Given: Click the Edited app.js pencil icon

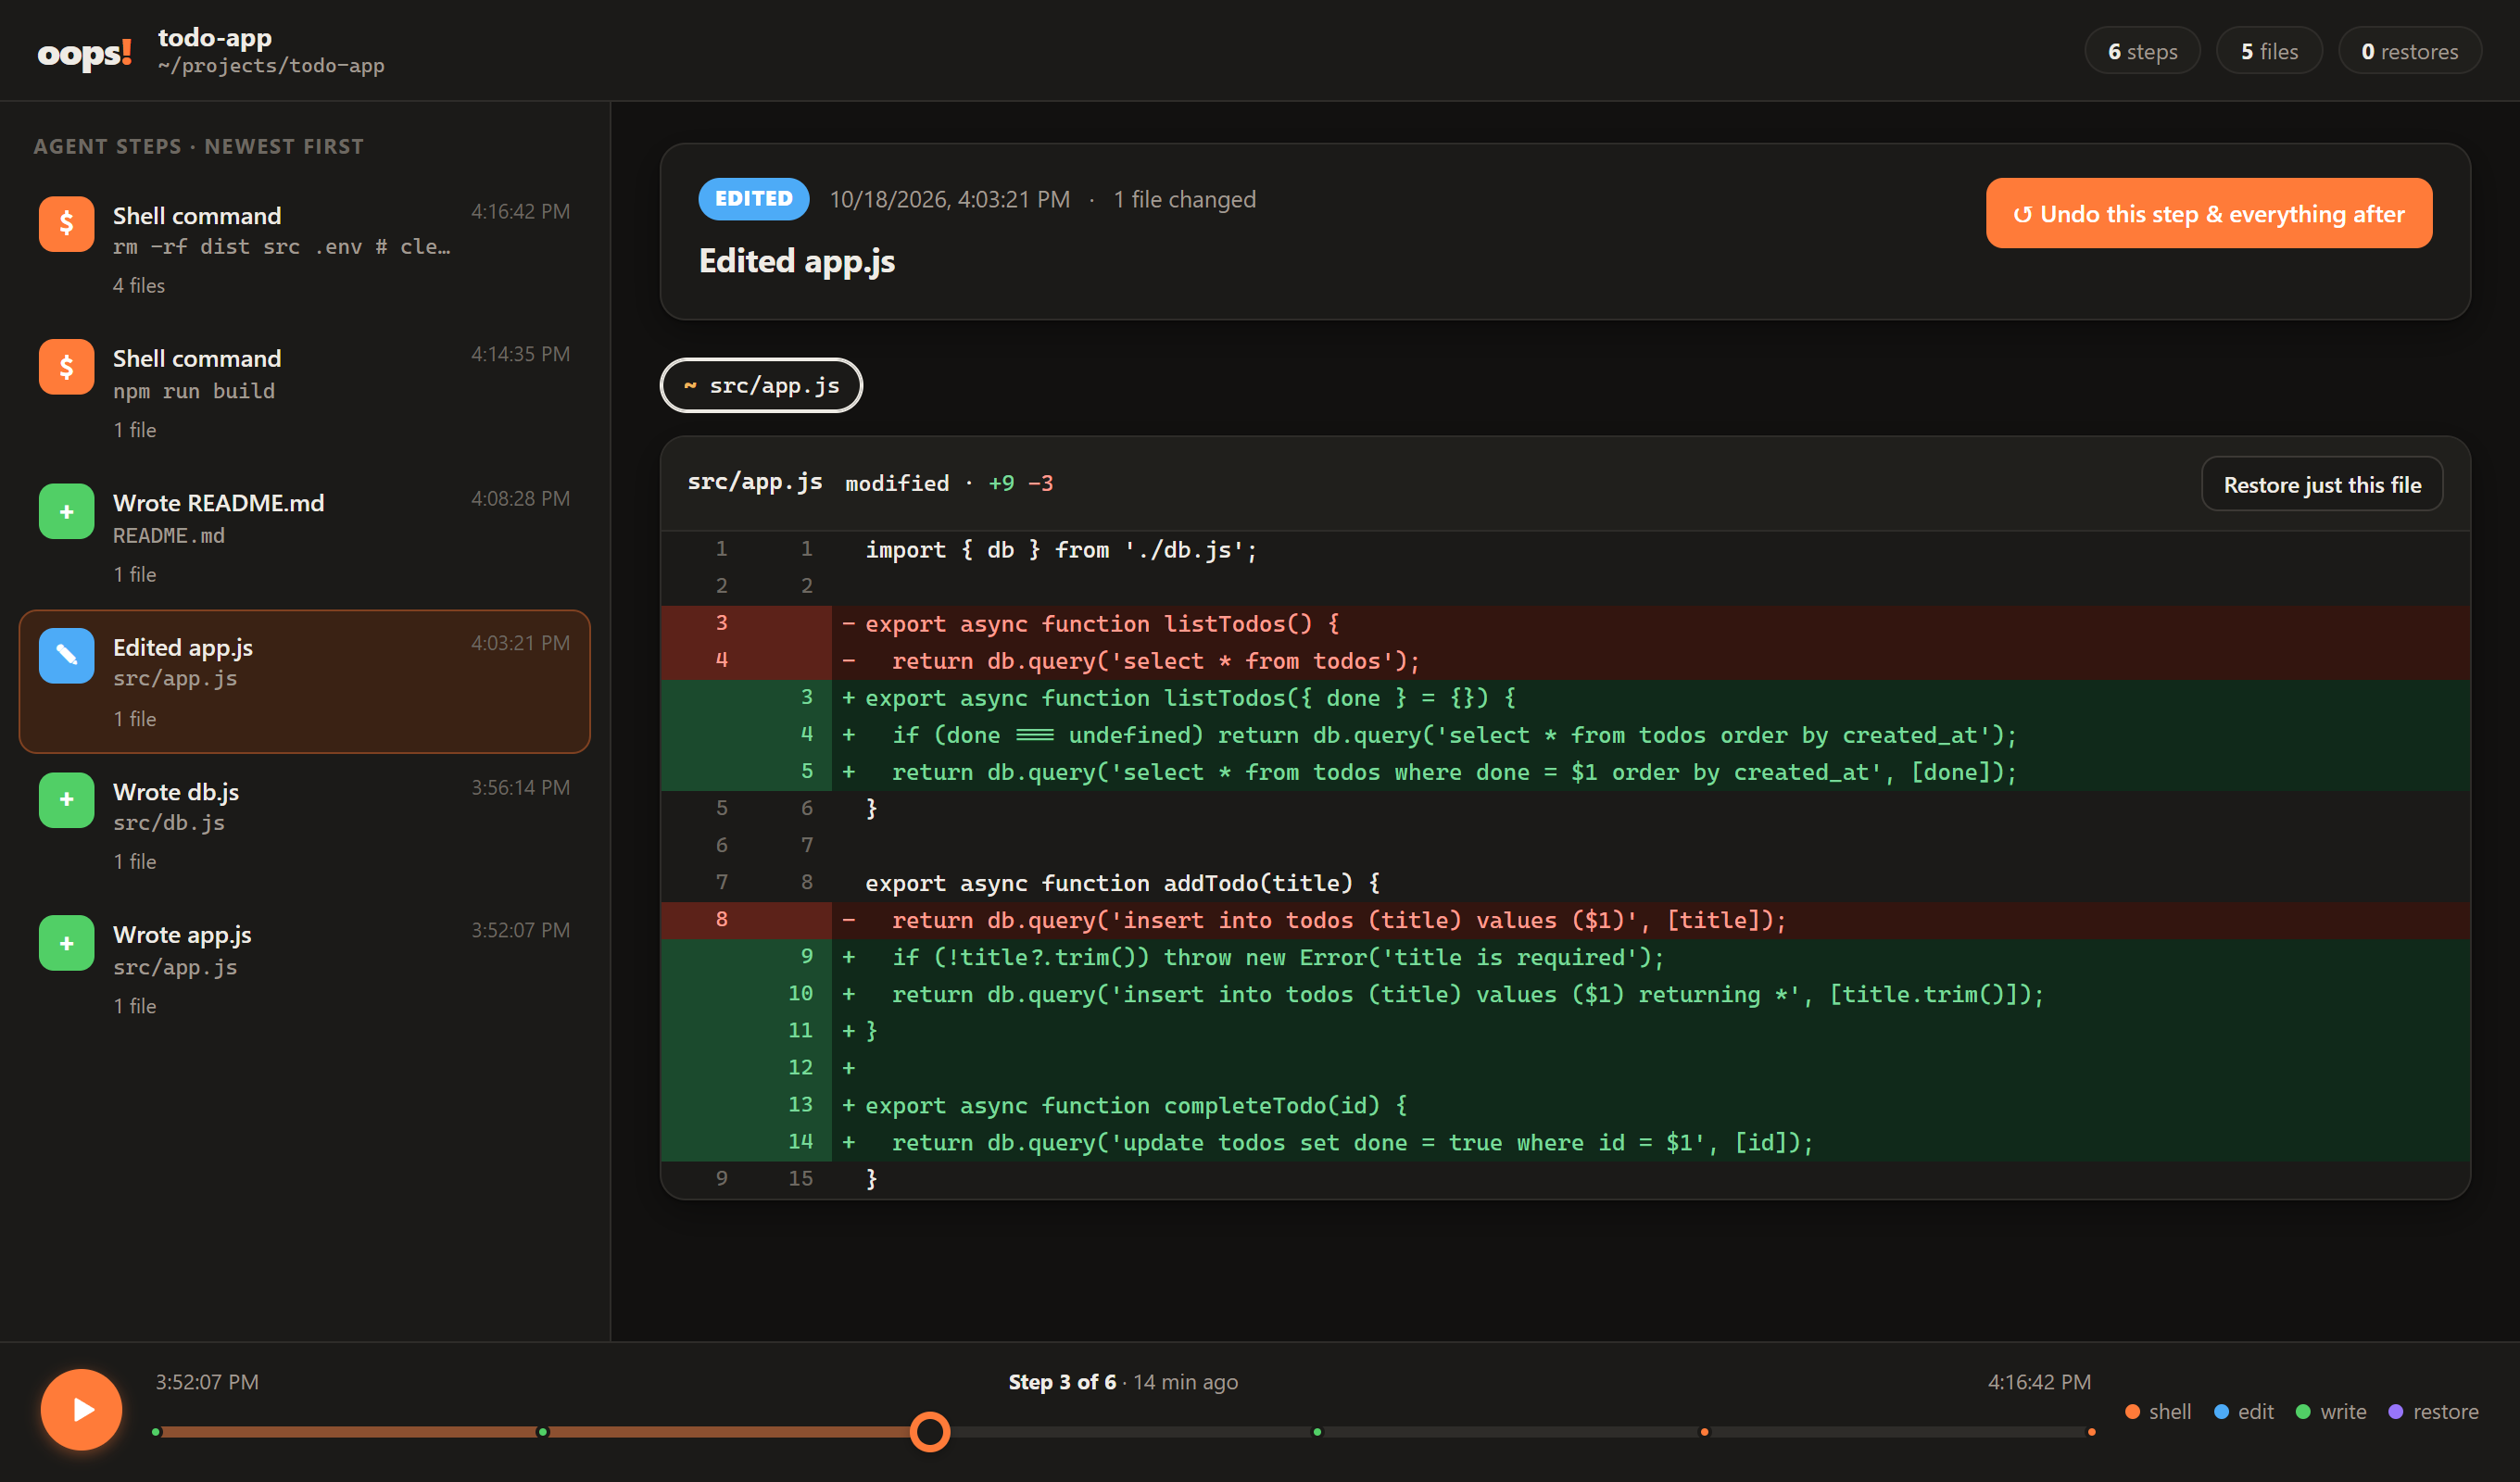Looking at the screenshot, I should (66, 655).
